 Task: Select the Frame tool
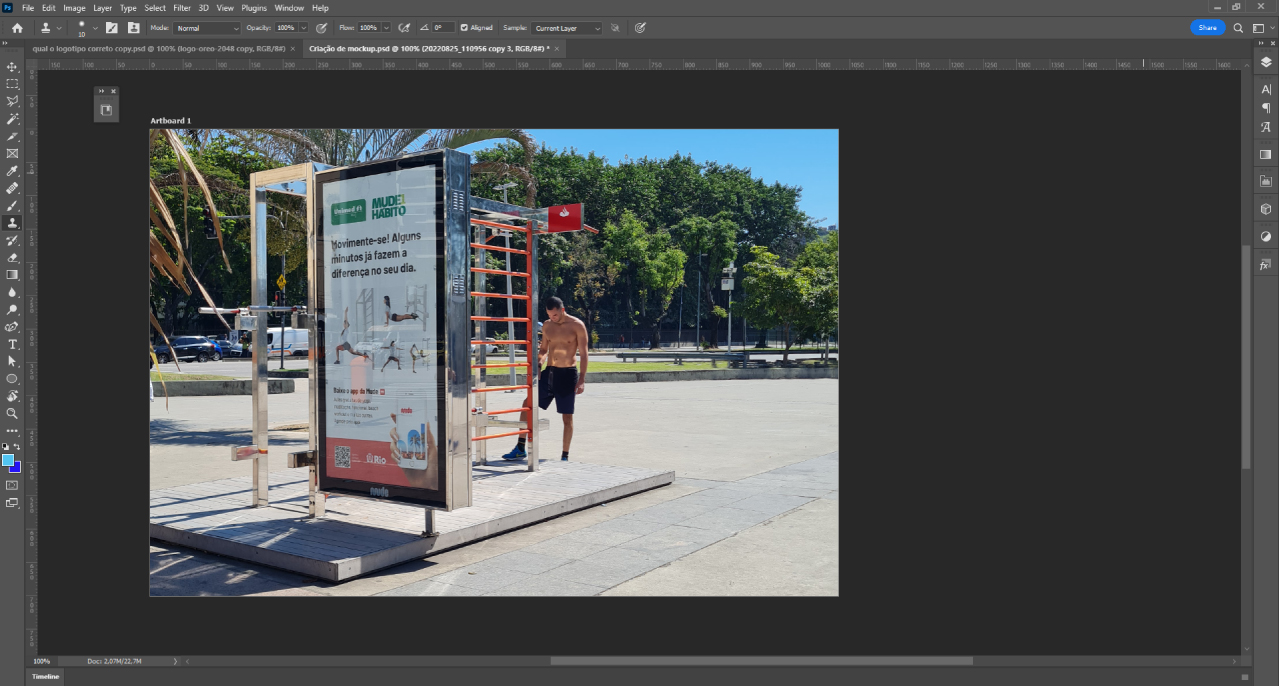(12, 153)
